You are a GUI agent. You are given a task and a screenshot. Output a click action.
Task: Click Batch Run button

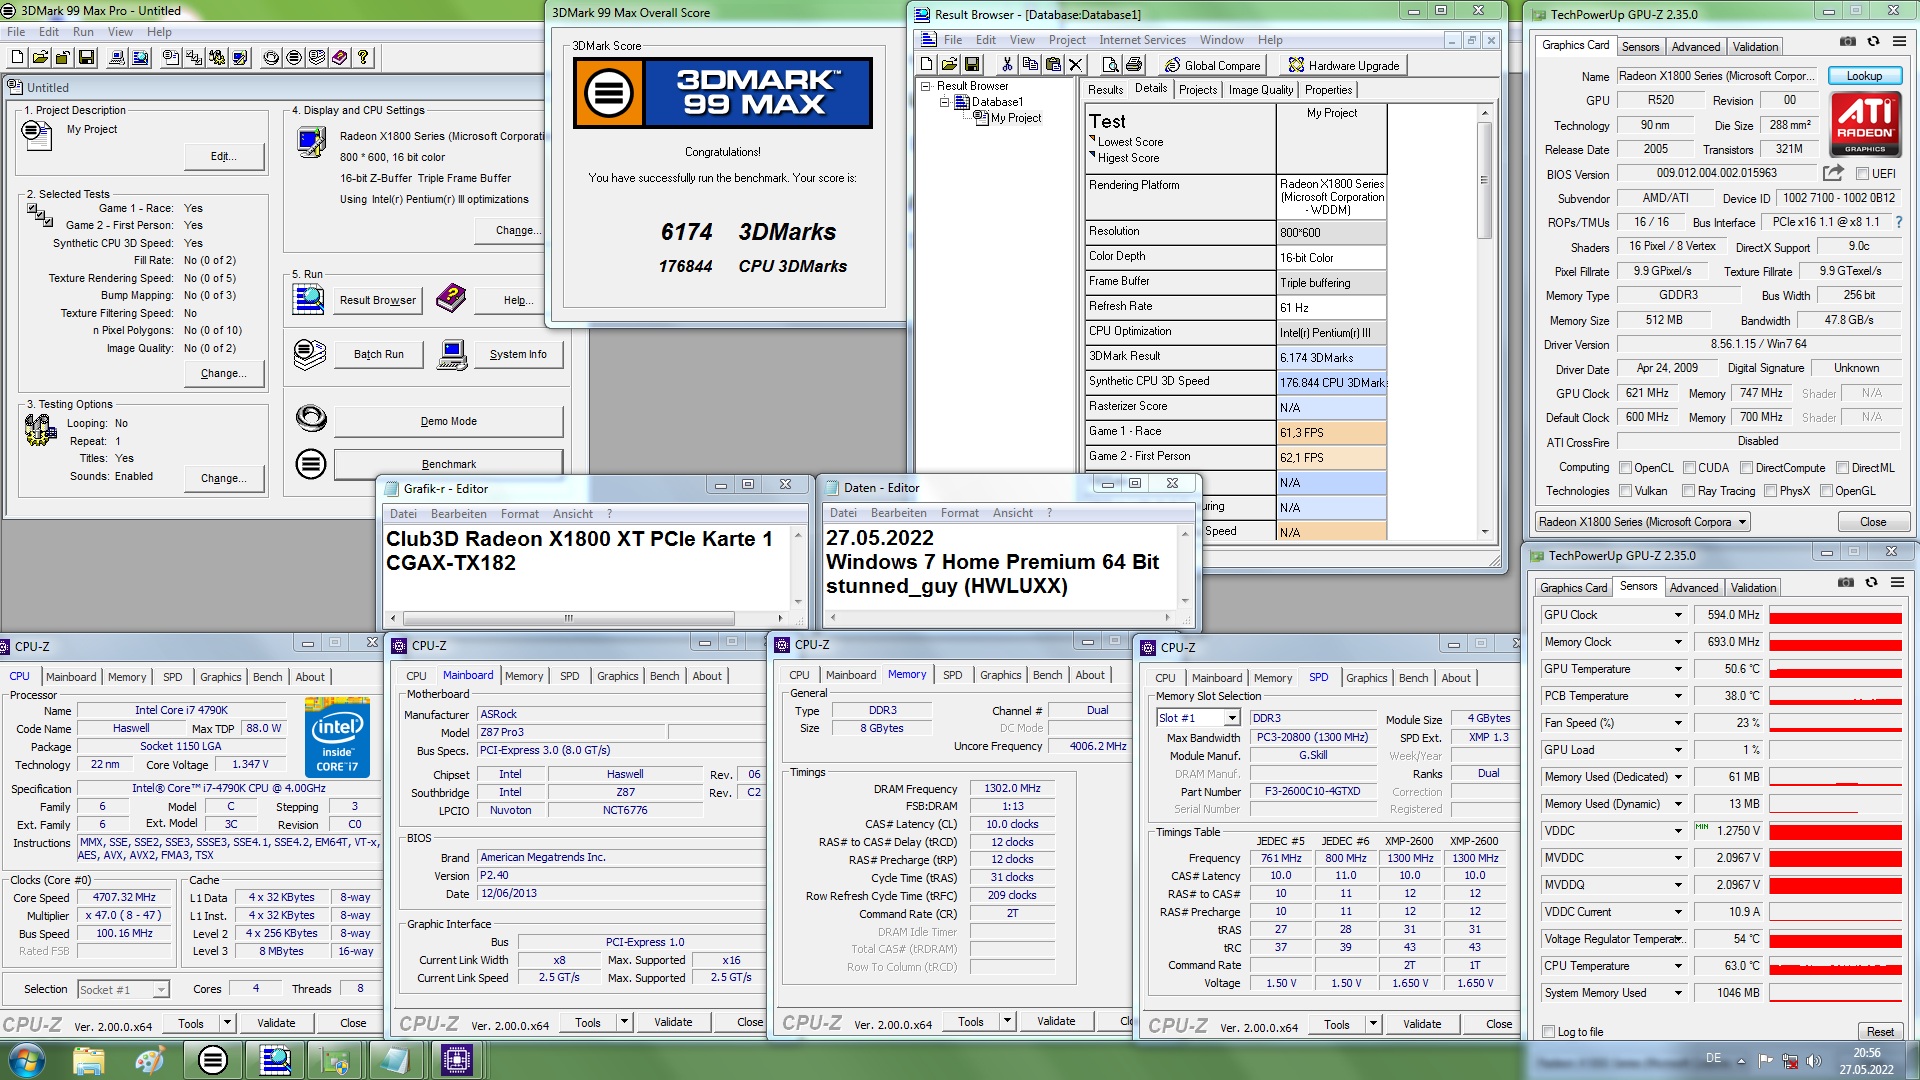tap(378, 354)
